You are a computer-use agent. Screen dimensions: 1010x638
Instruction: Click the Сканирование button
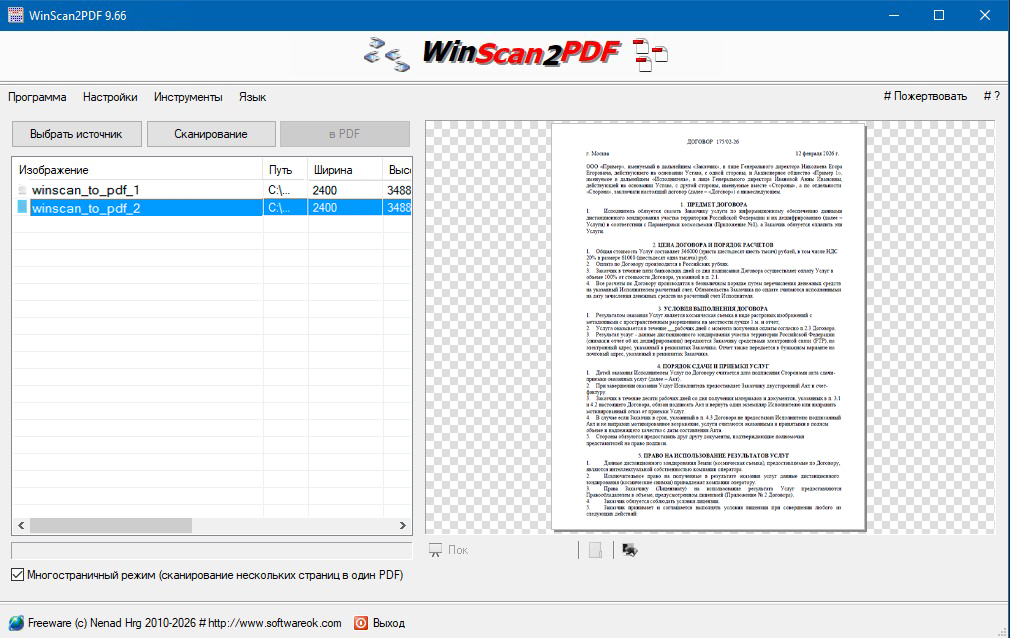tap(211, 134)
